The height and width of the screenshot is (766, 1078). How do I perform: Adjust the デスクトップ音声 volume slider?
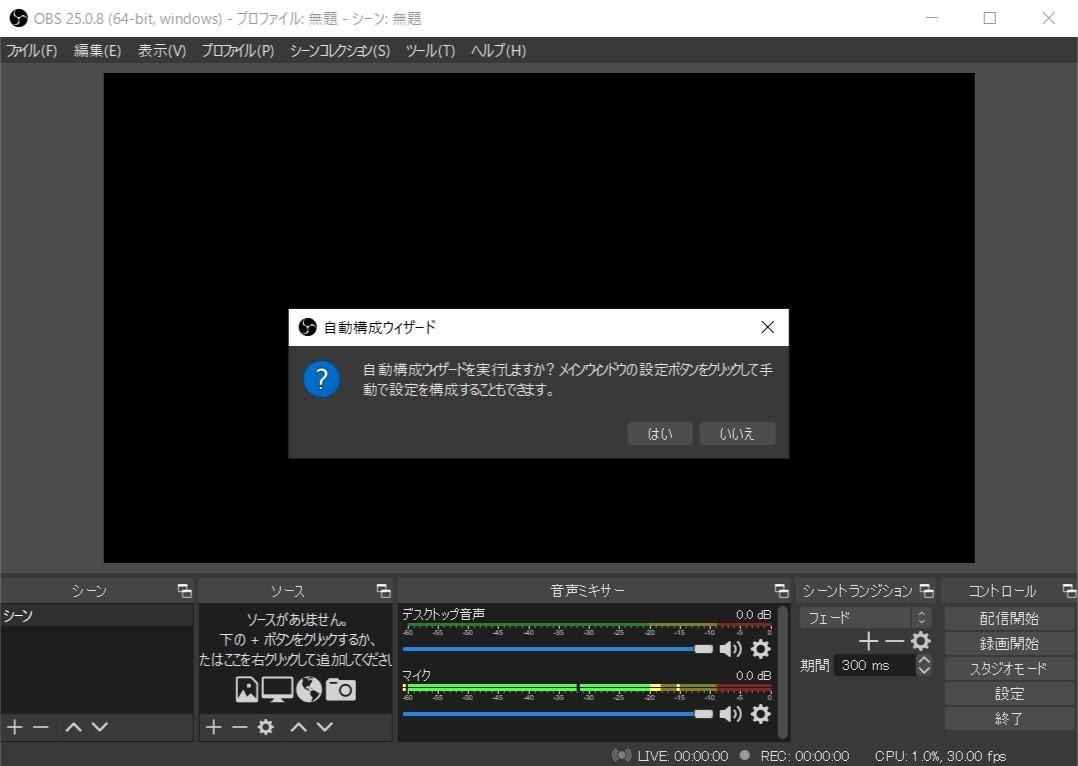(x=558, y=649)
